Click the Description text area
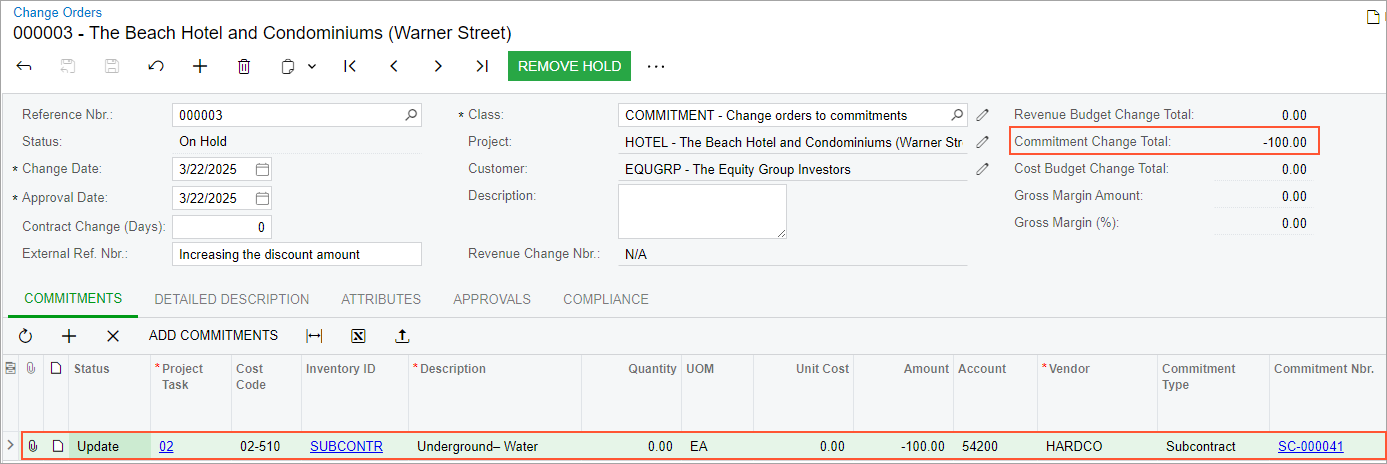 click(702, 211)
